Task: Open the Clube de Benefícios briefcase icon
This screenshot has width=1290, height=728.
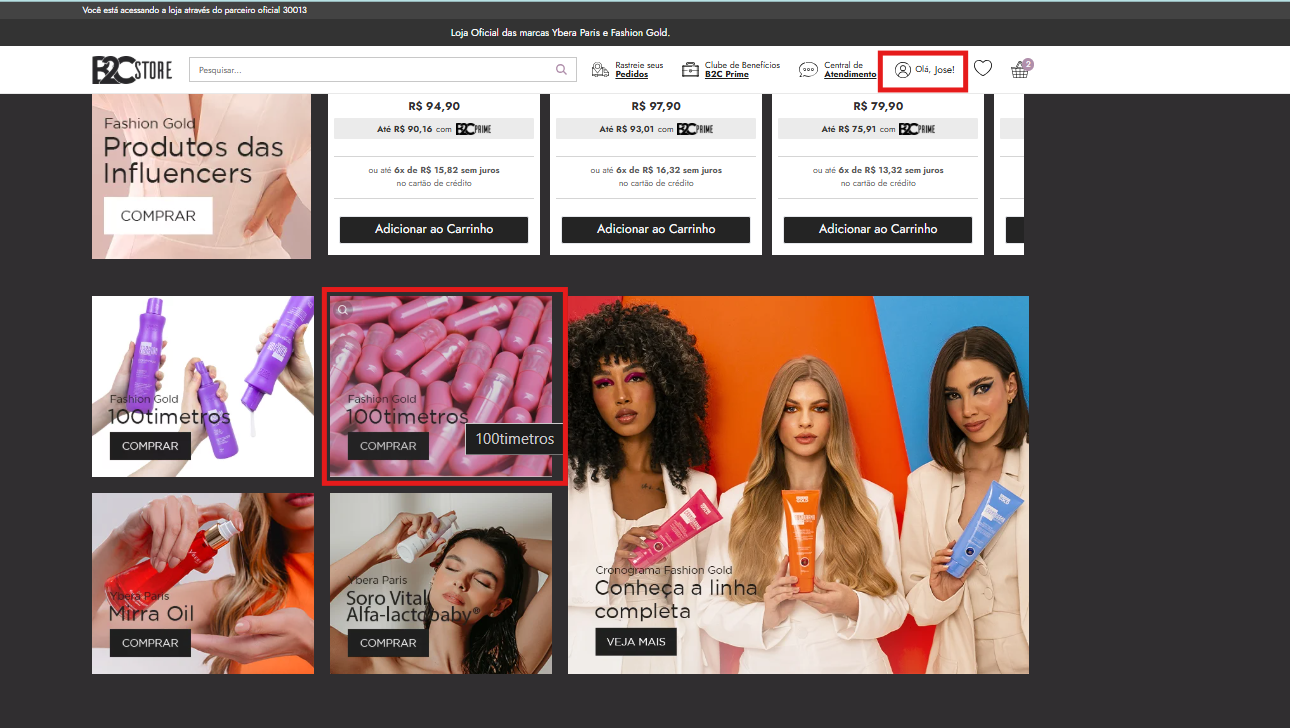Action: pyautogui.click(x=691, y=70)
